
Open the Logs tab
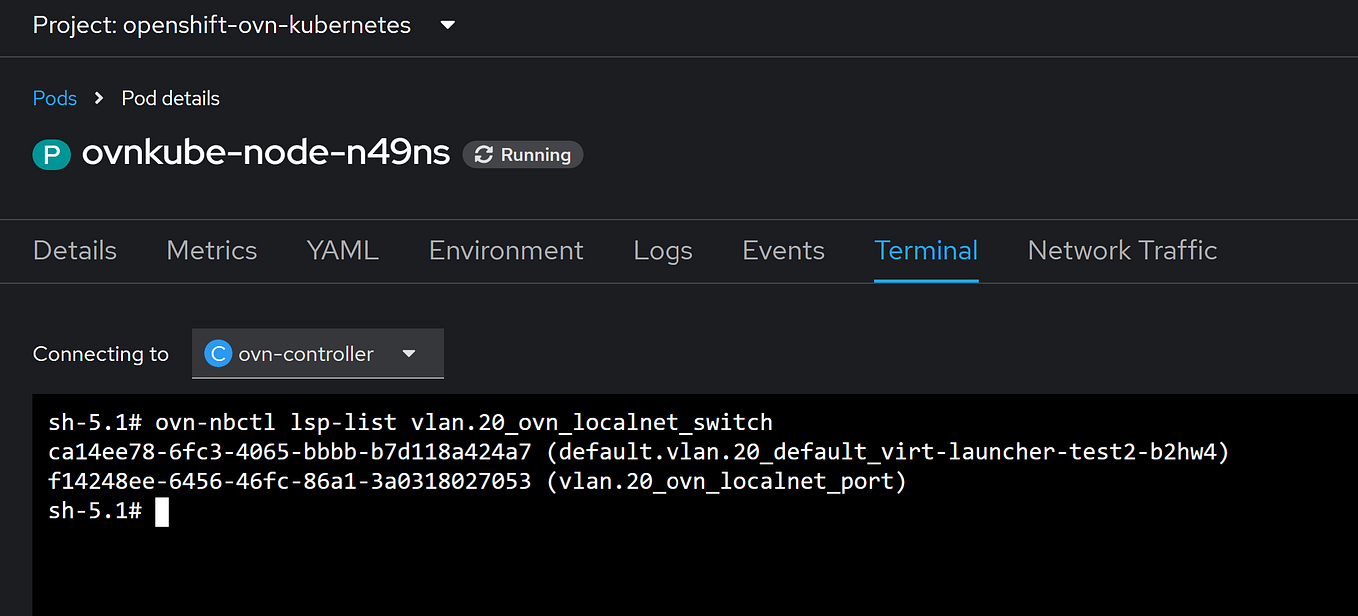point(662,250)
